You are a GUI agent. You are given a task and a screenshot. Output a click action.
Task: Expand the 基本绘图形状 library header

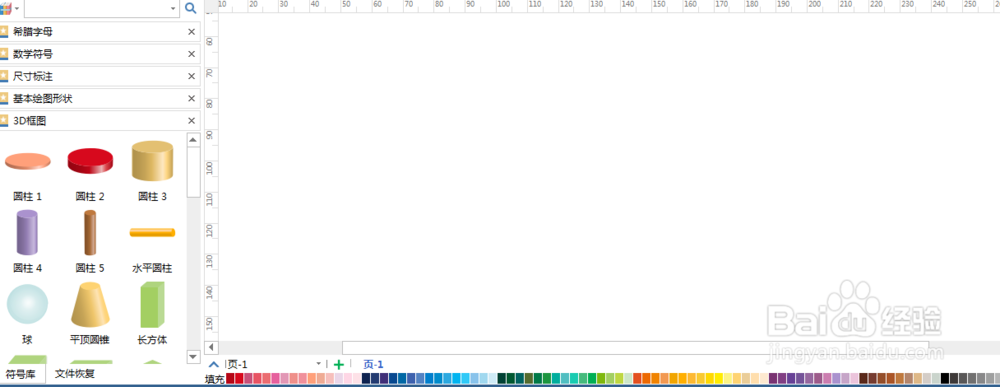click(100, 98)
